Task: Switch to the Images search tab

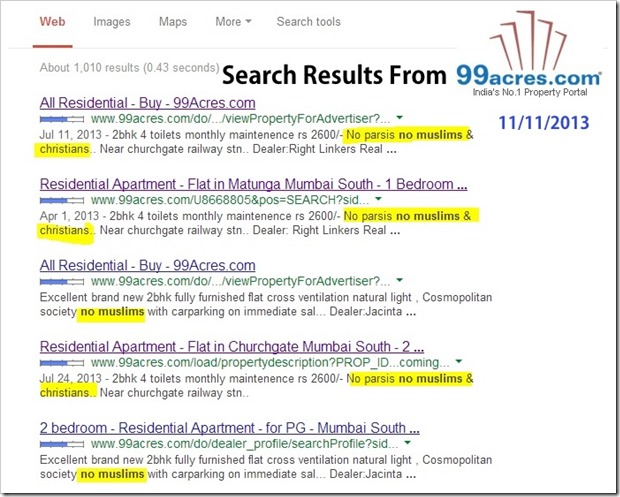Action: coord(111,21)
